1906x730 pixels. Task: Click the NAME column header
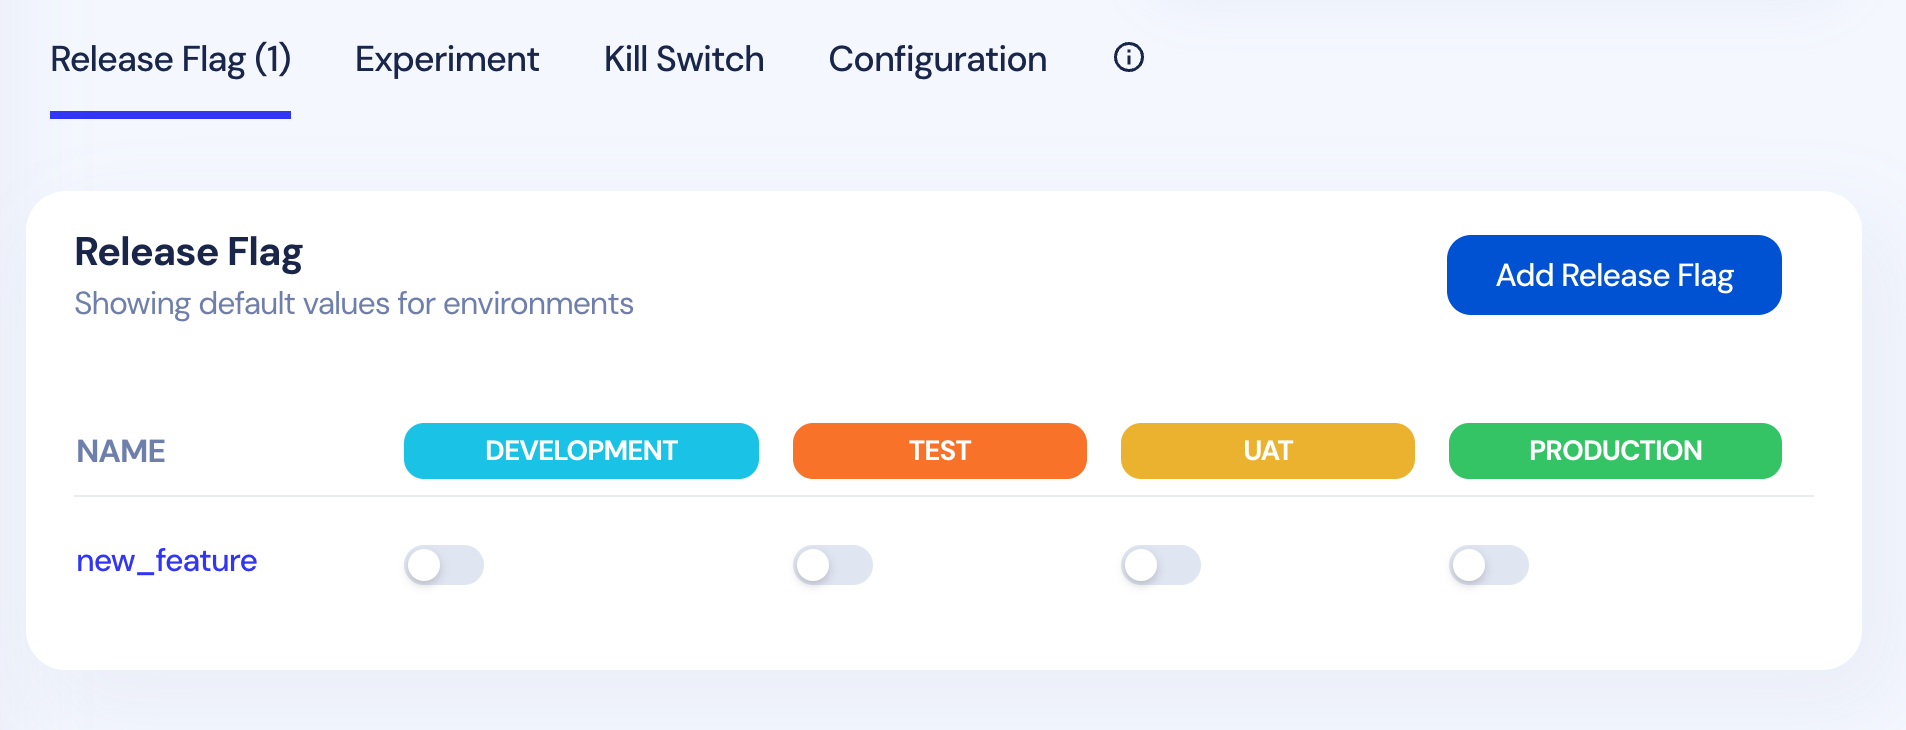(x=121, y=451)
